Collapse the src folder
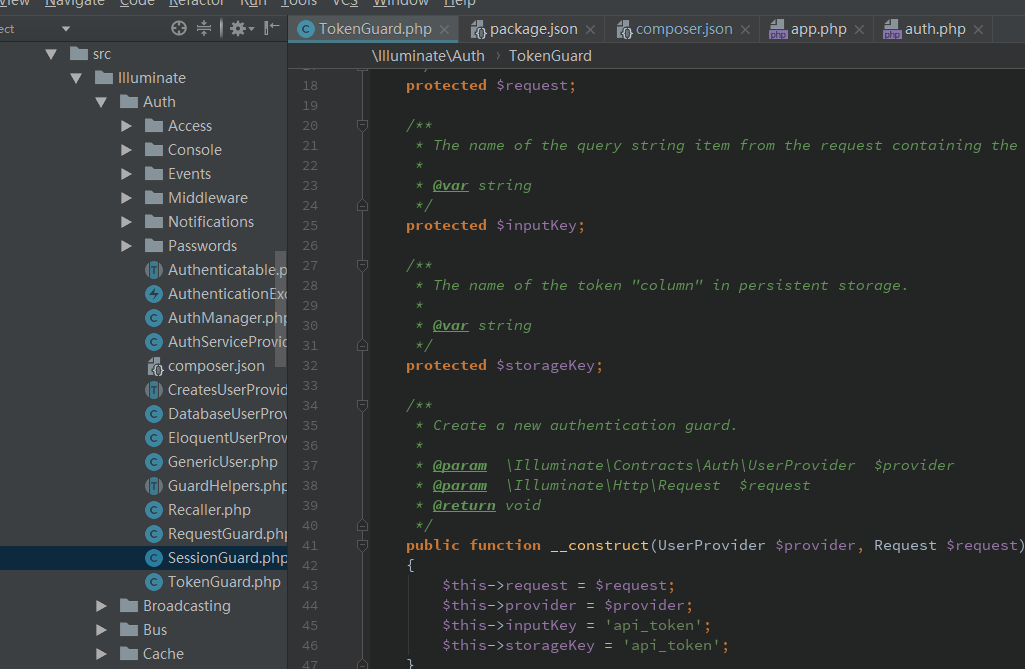 point(51,54)
